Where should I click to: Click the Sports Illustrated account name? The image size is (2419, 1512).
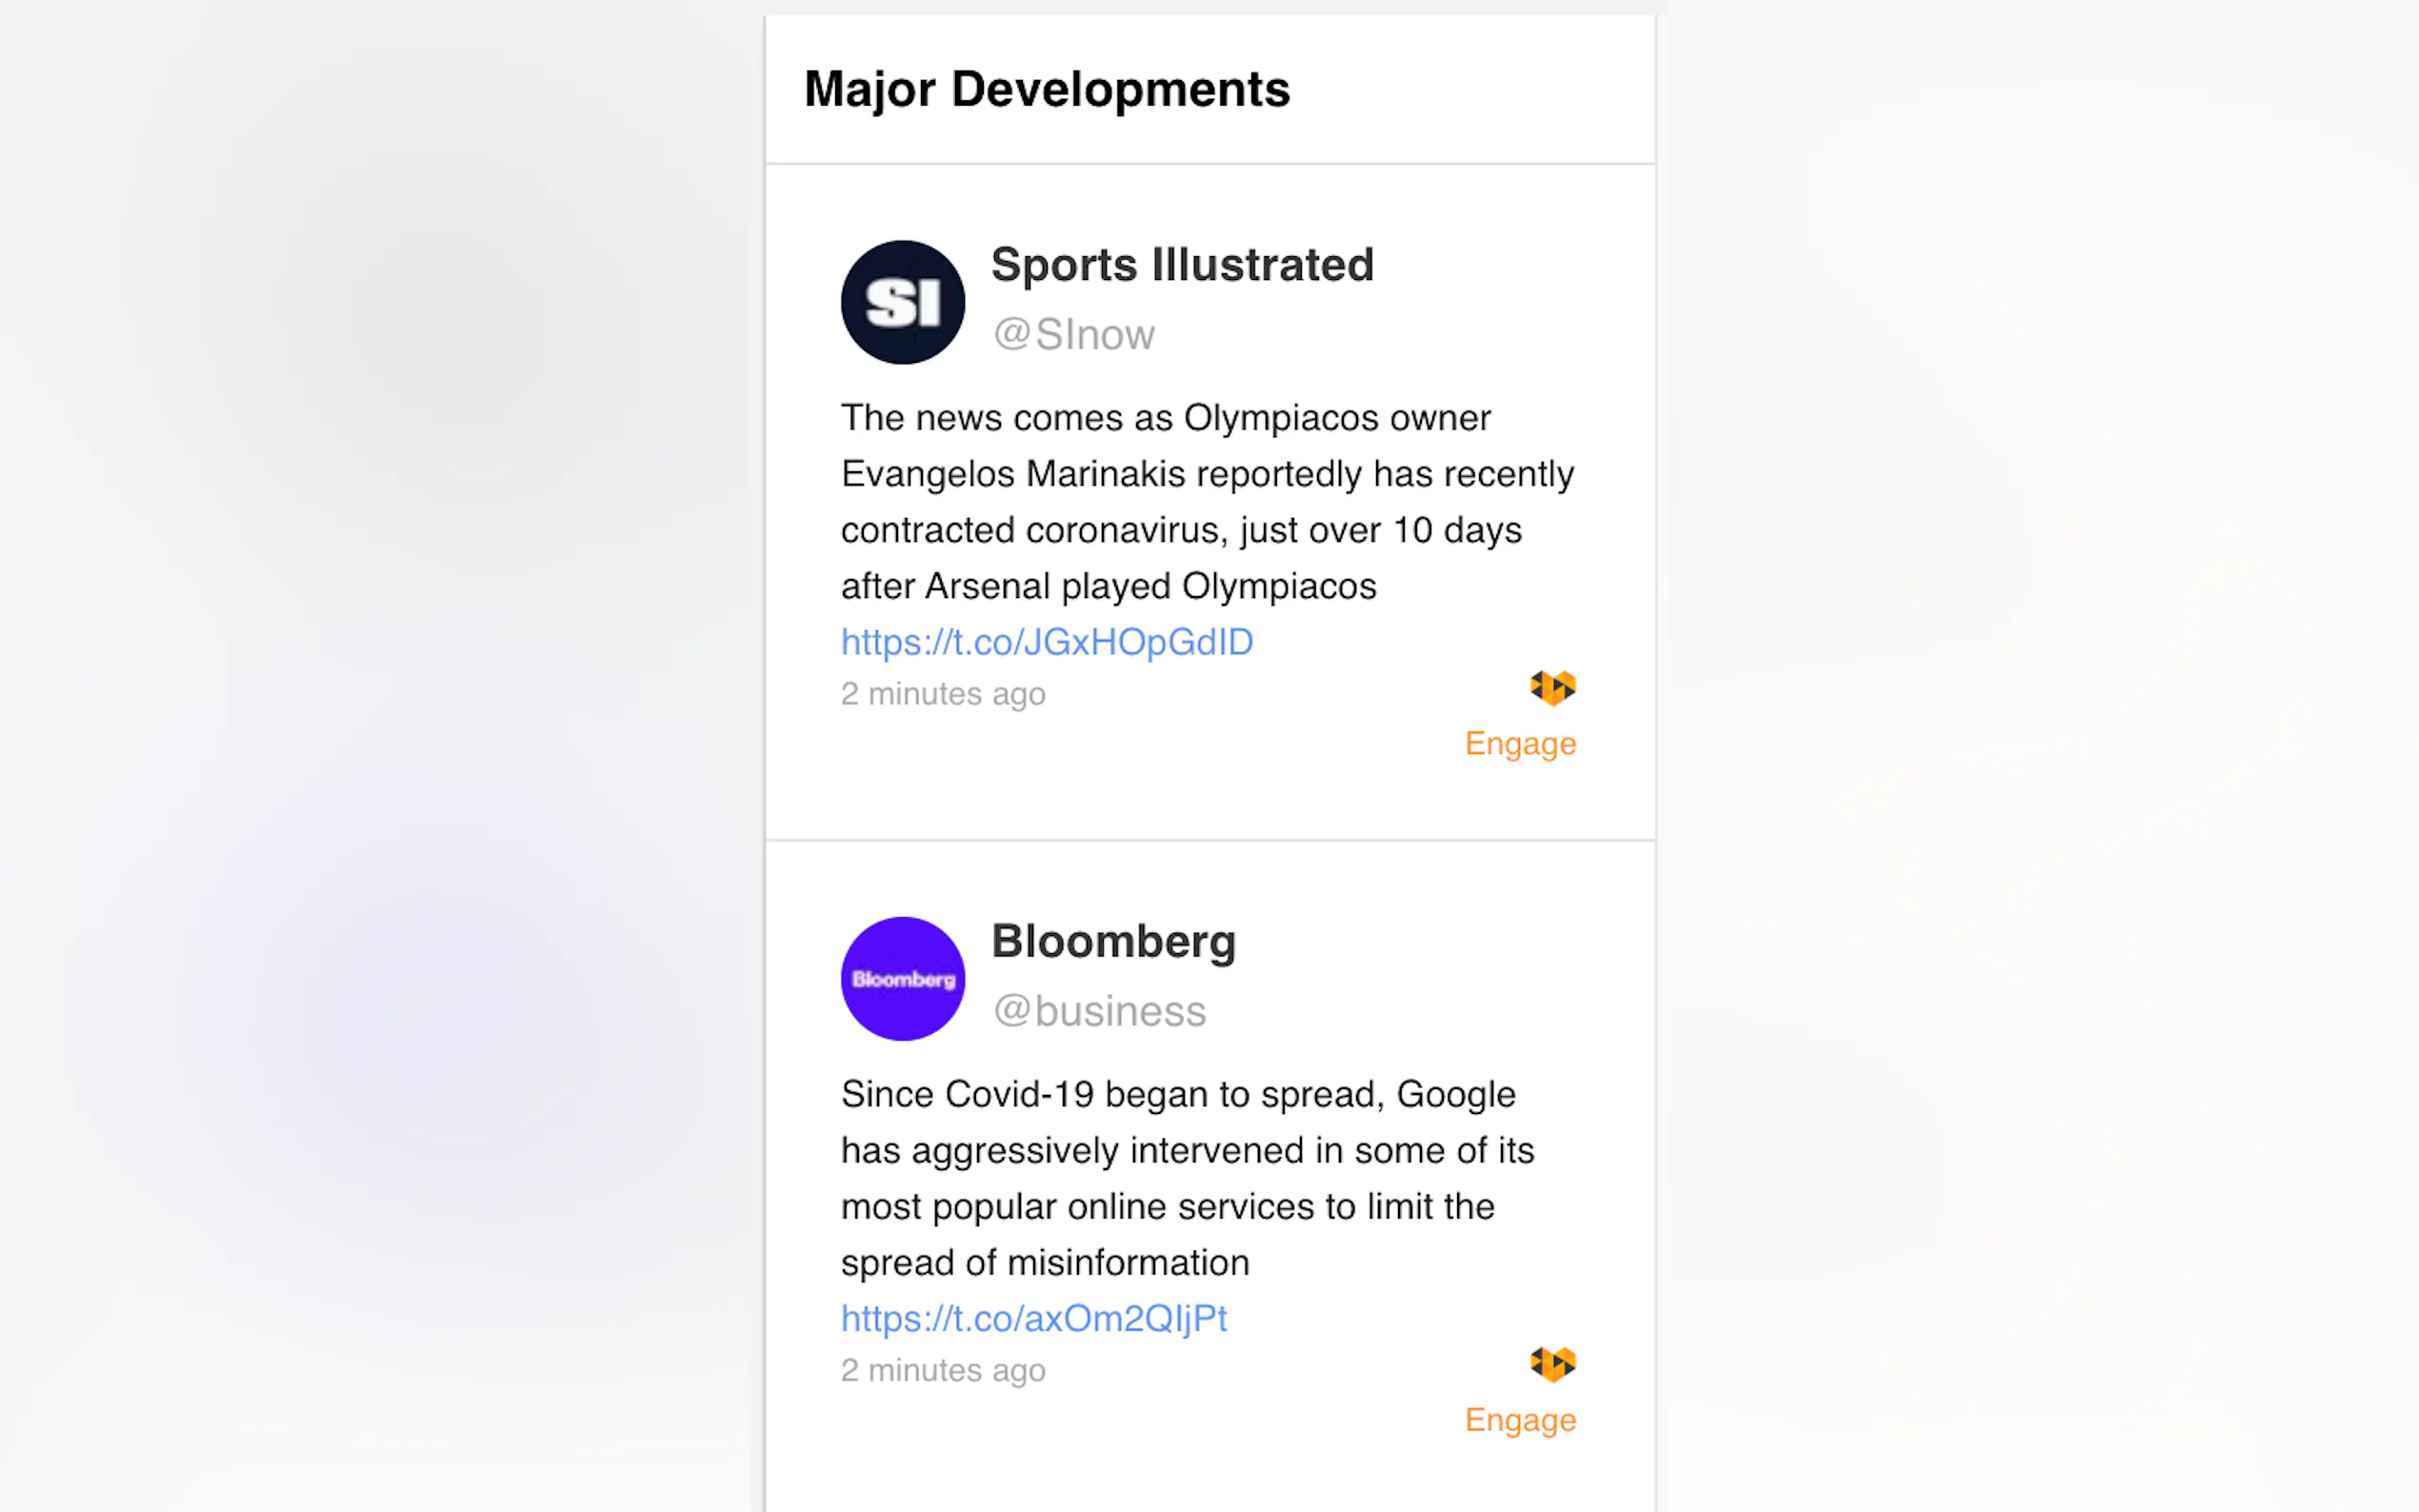coord(1182,265)
